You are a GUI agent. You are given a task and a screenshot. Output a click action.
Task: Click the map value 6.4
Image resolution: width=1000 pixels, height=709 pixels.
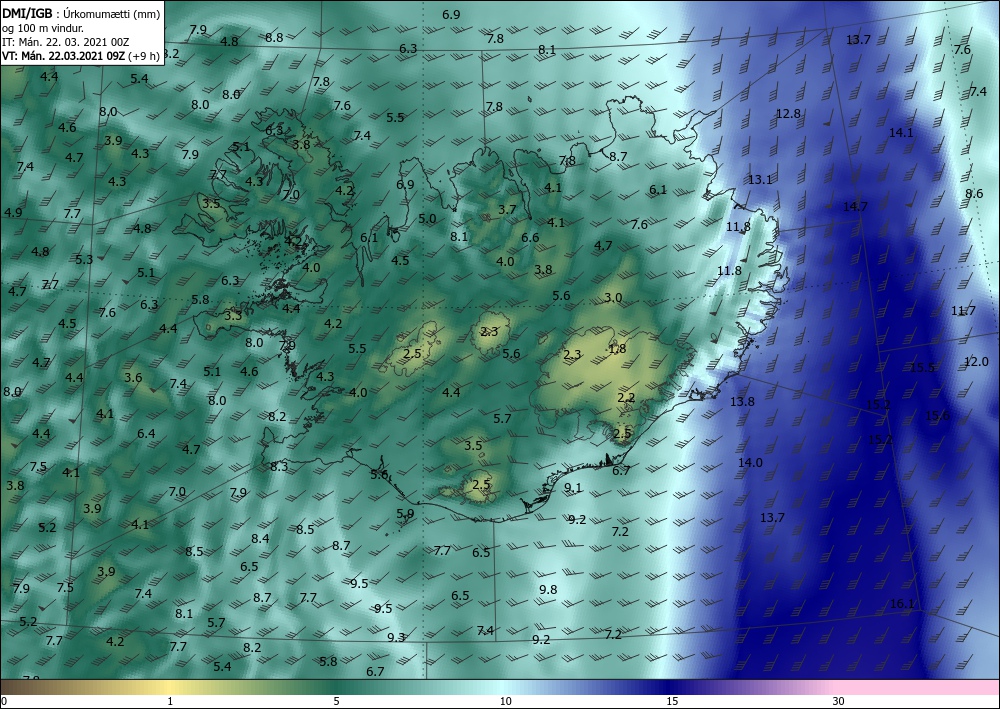pyautogui.click(x=146, y=434)
